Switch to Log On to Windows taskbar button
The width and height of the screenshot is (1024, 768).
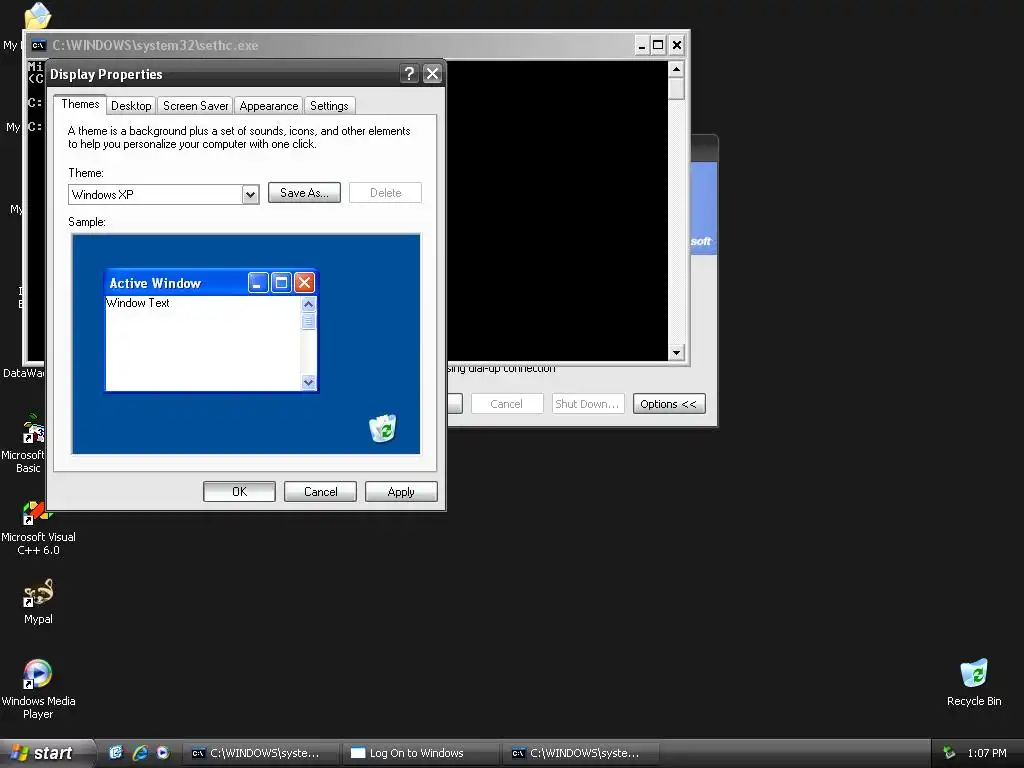422,753
